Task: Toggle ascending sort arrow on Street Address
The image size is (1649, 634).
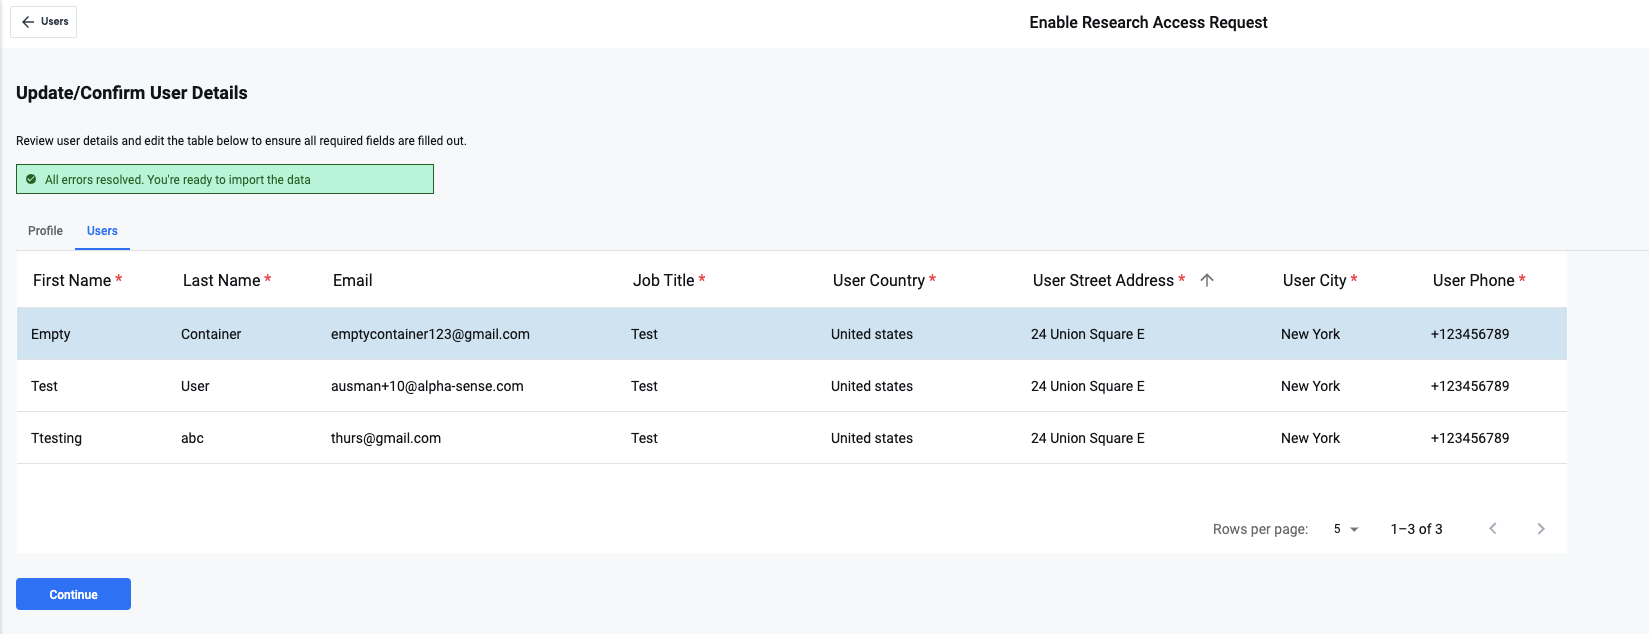Action: tap(1207, 281)
